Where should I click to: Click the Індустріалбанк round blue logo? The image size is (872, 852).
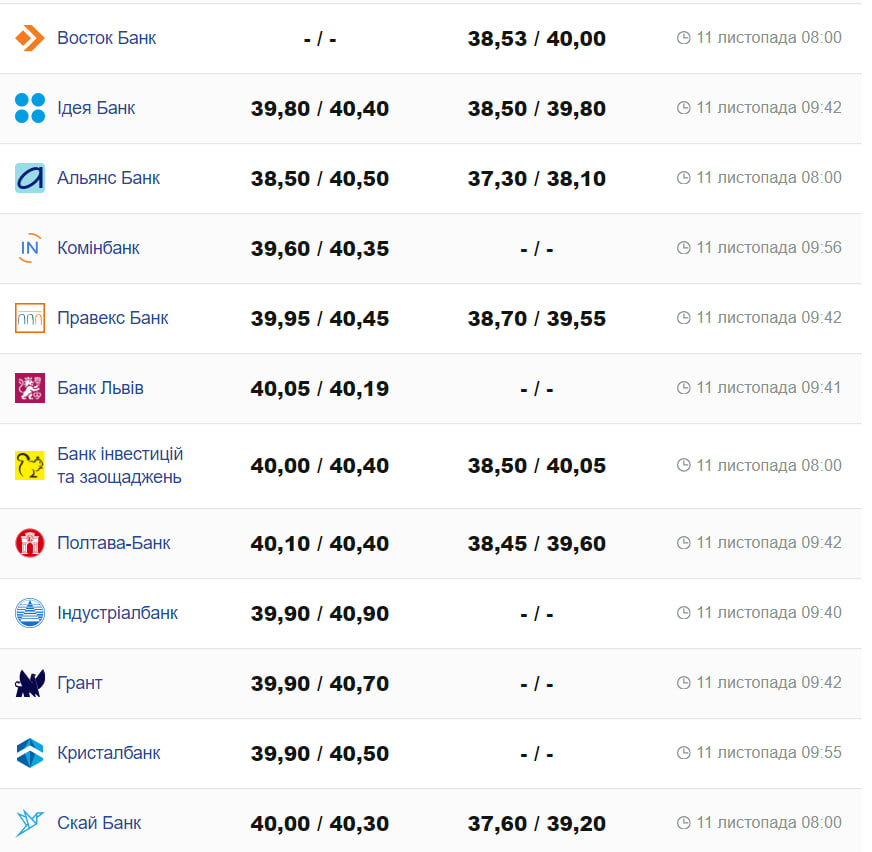coord(30,613)
